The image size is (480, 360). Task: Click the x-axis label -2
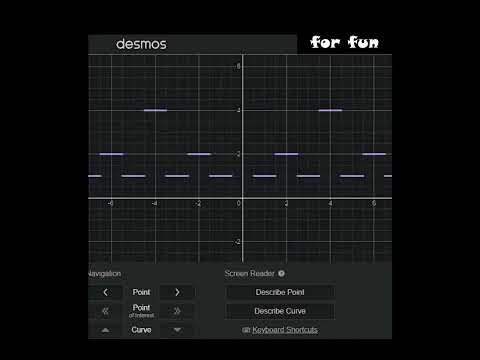(198, 204)
